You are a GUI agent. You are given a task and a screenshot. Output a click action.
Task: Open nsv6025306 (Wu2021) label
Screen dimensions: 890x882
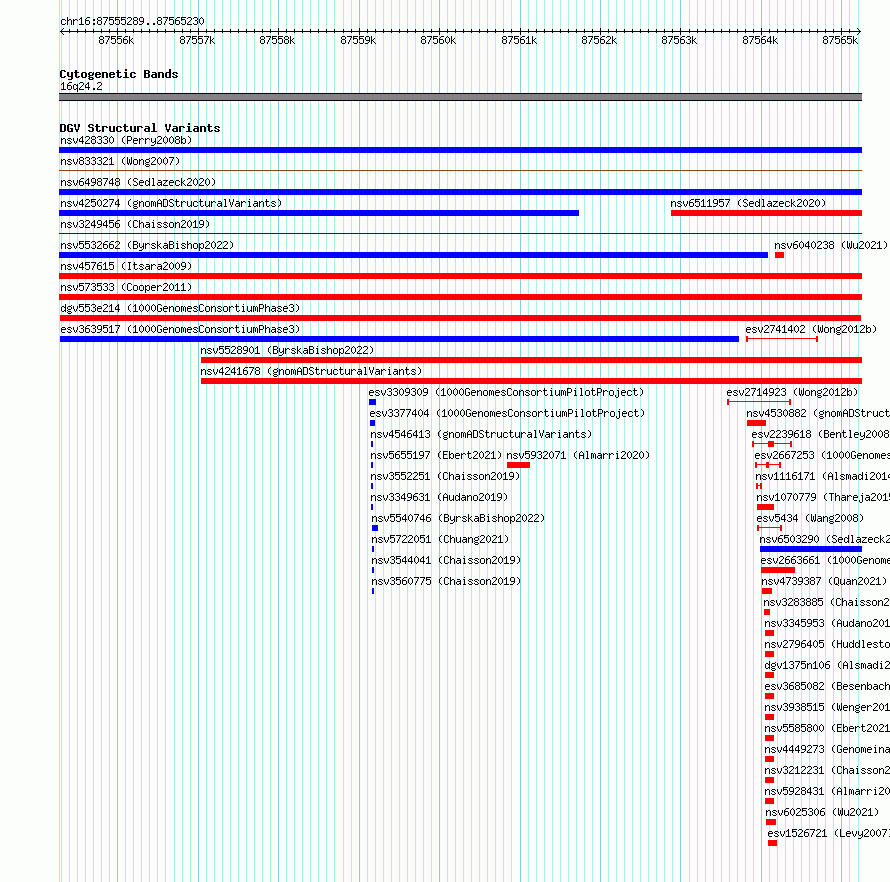point(822,812)
